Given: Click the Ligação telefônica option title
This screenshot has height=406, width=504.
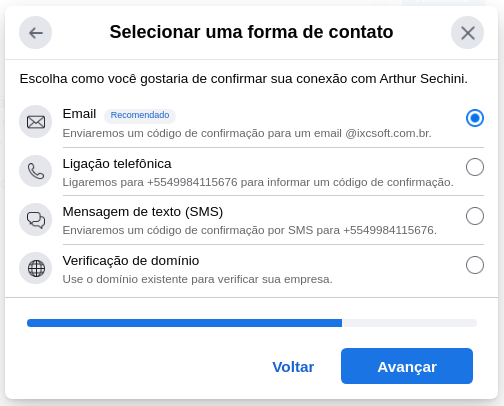Looking at the screenshot, I should click(117, 164).
